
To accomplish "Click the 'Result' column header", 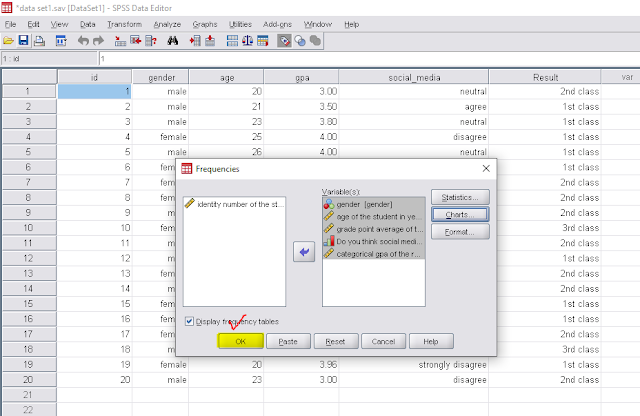I will [x=545, y=77].
